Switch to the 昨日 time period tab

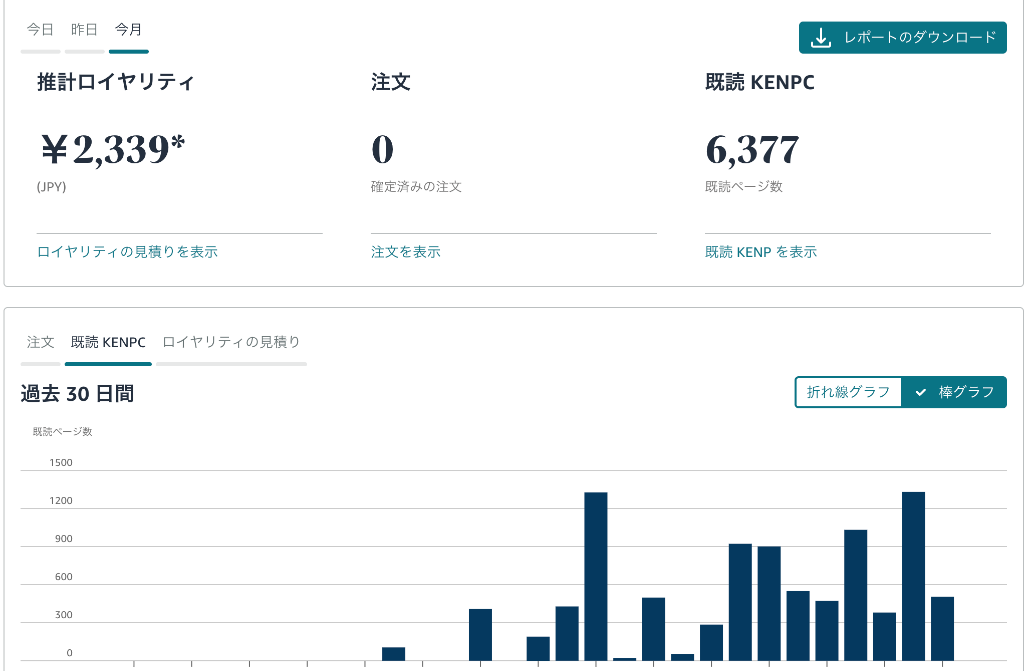click(84, 29)
